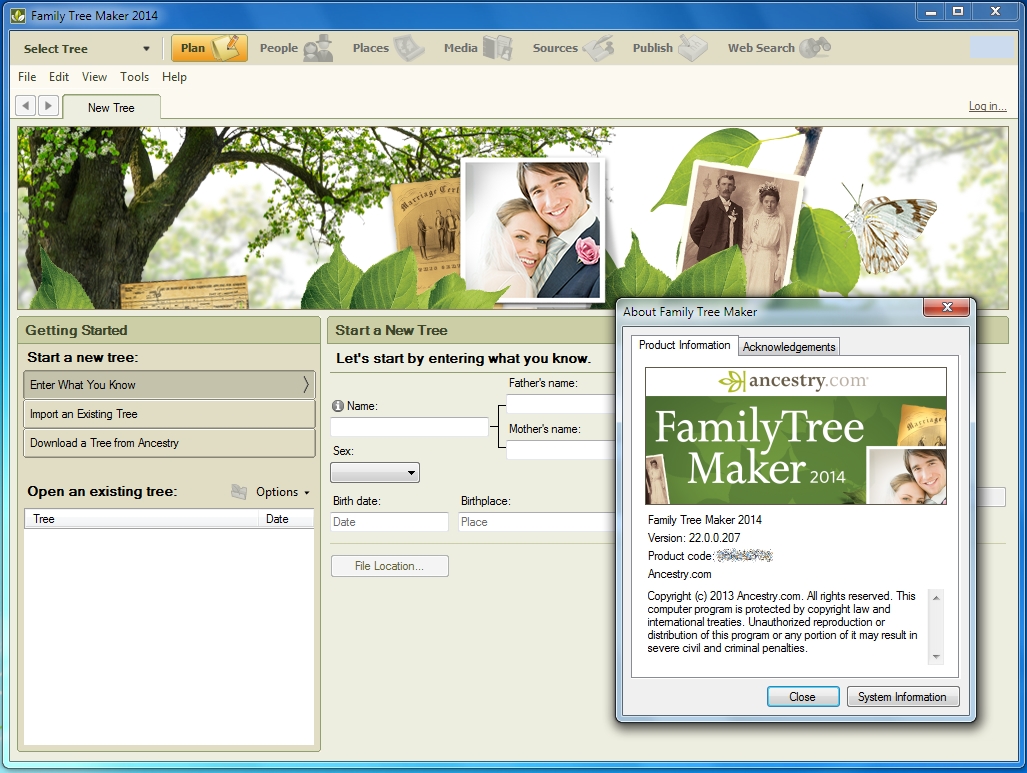Open the Tools menu

134,77
